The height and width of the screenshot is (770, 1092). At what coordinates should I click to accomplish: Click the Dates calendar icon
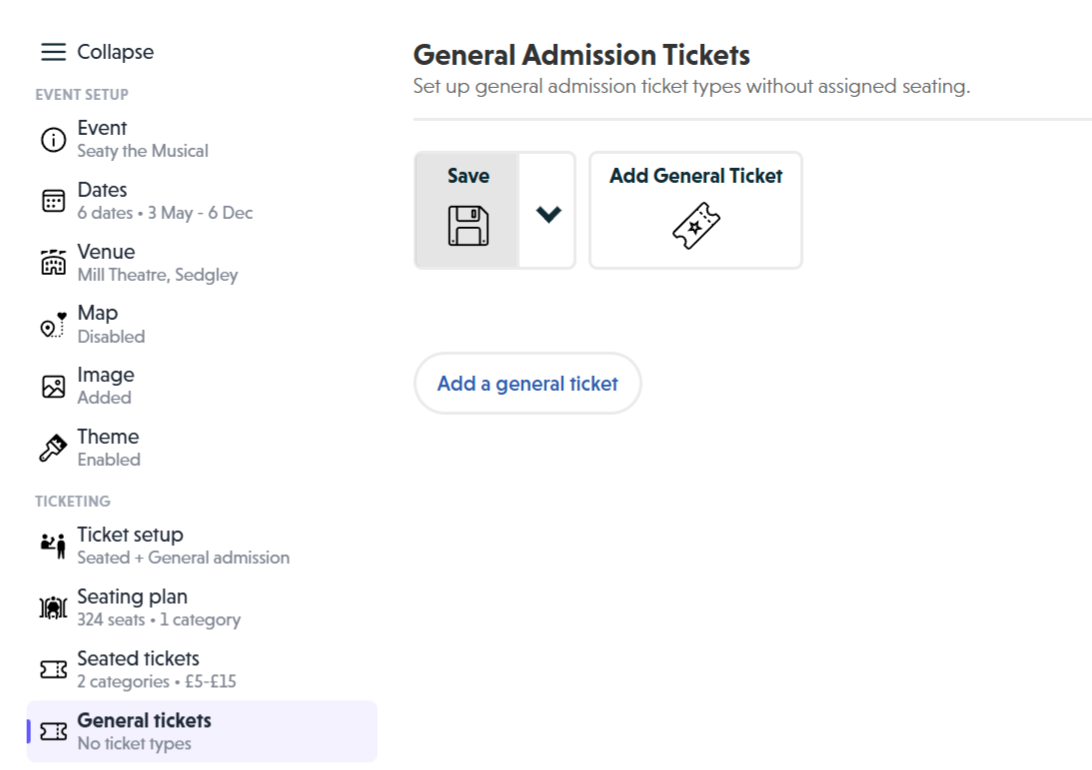[52, 200]
